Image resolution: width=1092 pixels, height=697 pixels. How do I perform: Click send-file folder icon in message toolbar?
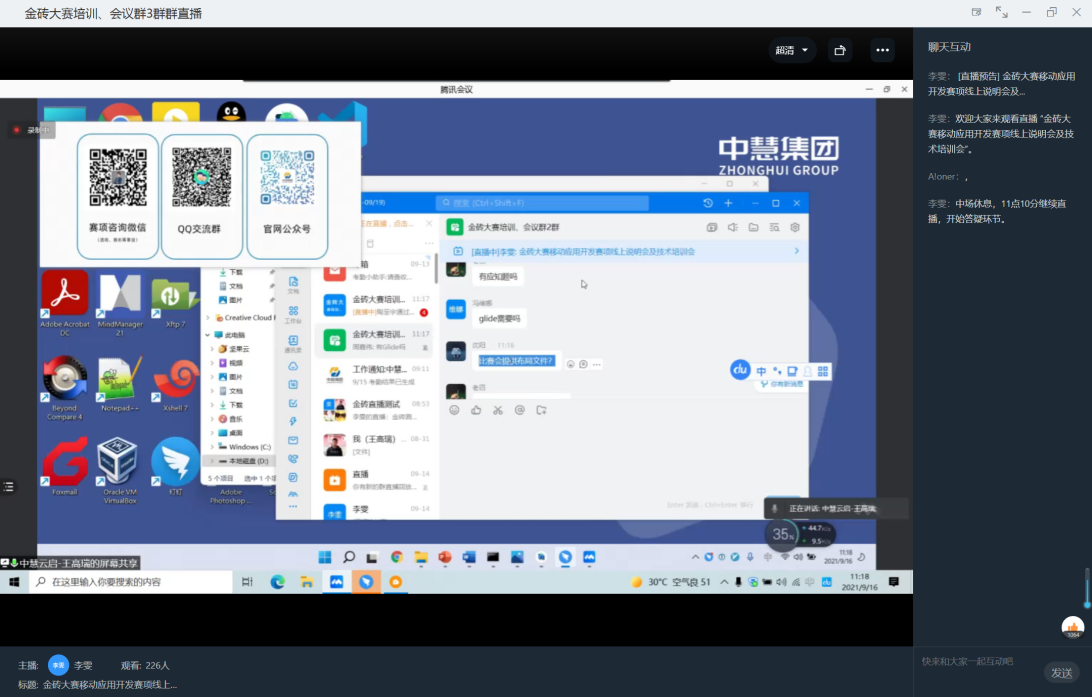541,410
